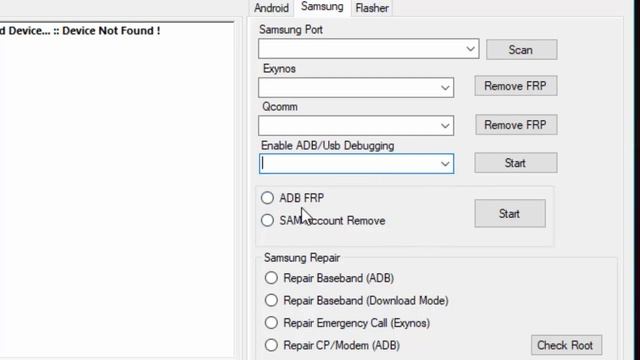Viewport: 640px width, 360px height.
Task: Click Remove FRP for Exynos
Action: (516, 86)
